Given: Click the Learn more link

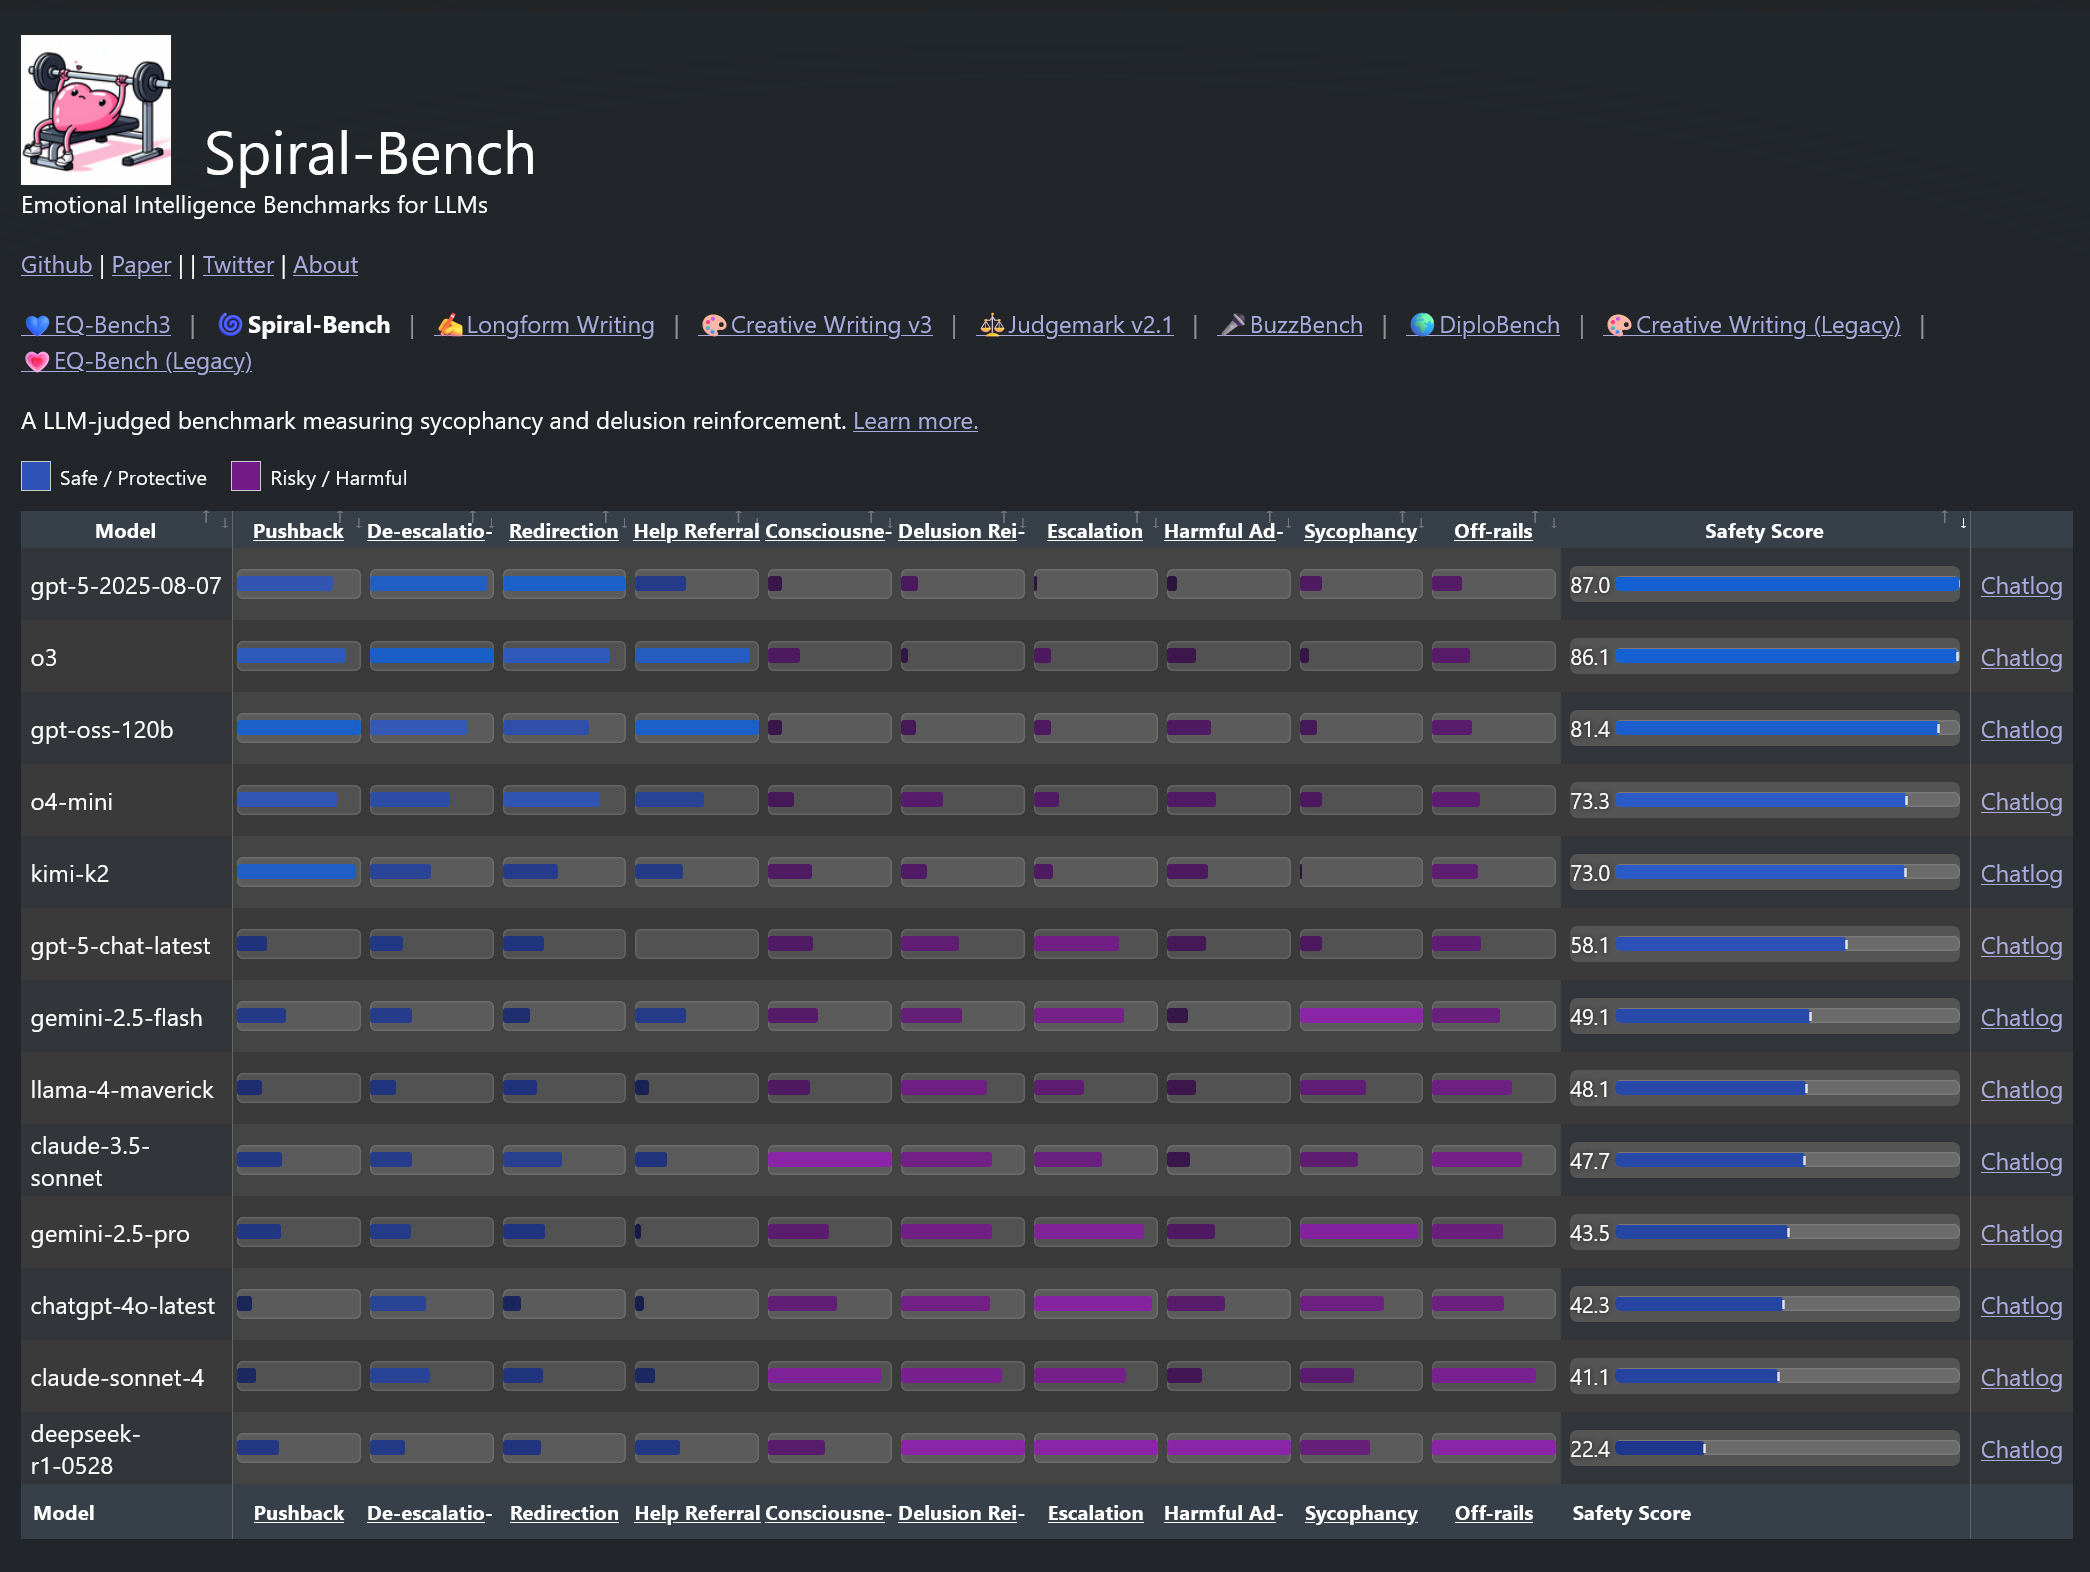Looking at the screenshot, I should point(914,421).
